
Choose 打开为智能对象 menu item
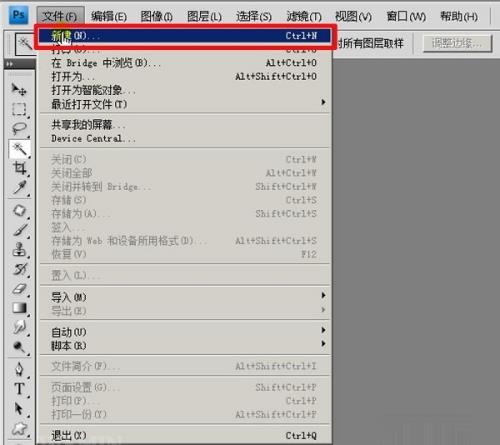coord(184,90)
